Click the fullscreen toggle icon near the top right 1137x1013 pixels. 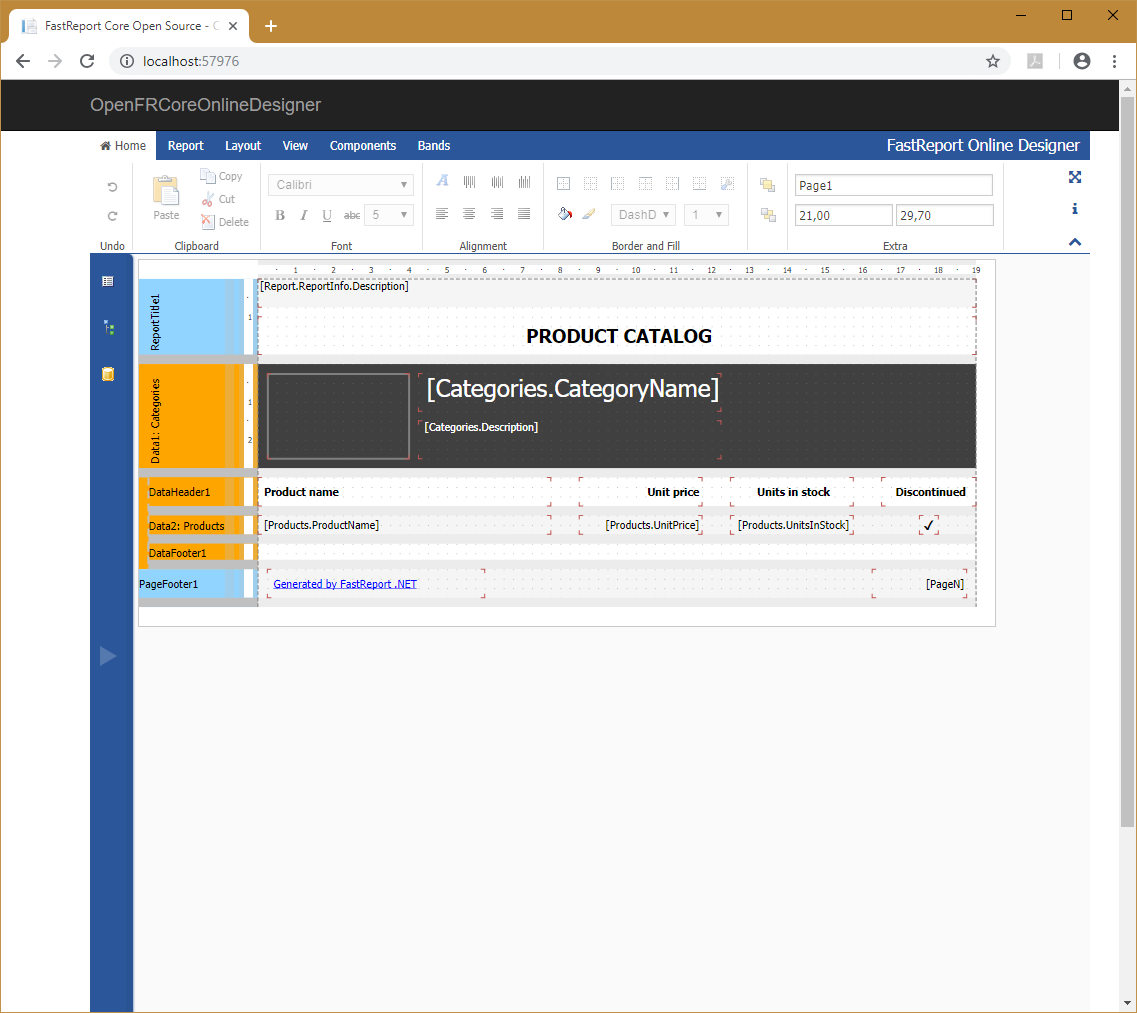click(1074, 177)
